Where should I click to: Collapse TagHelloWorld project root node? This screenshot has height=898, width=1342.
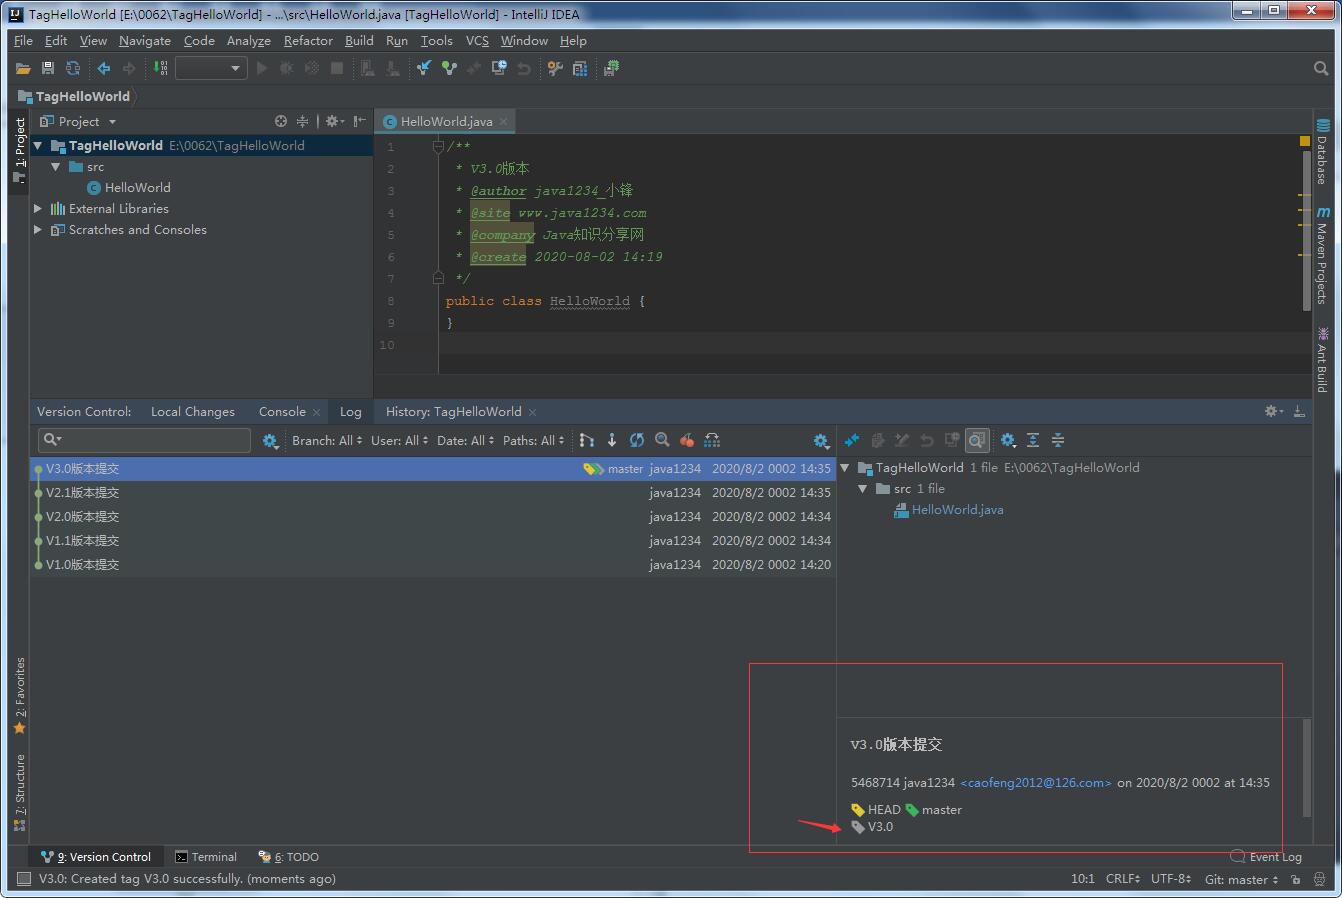[38, 145]
